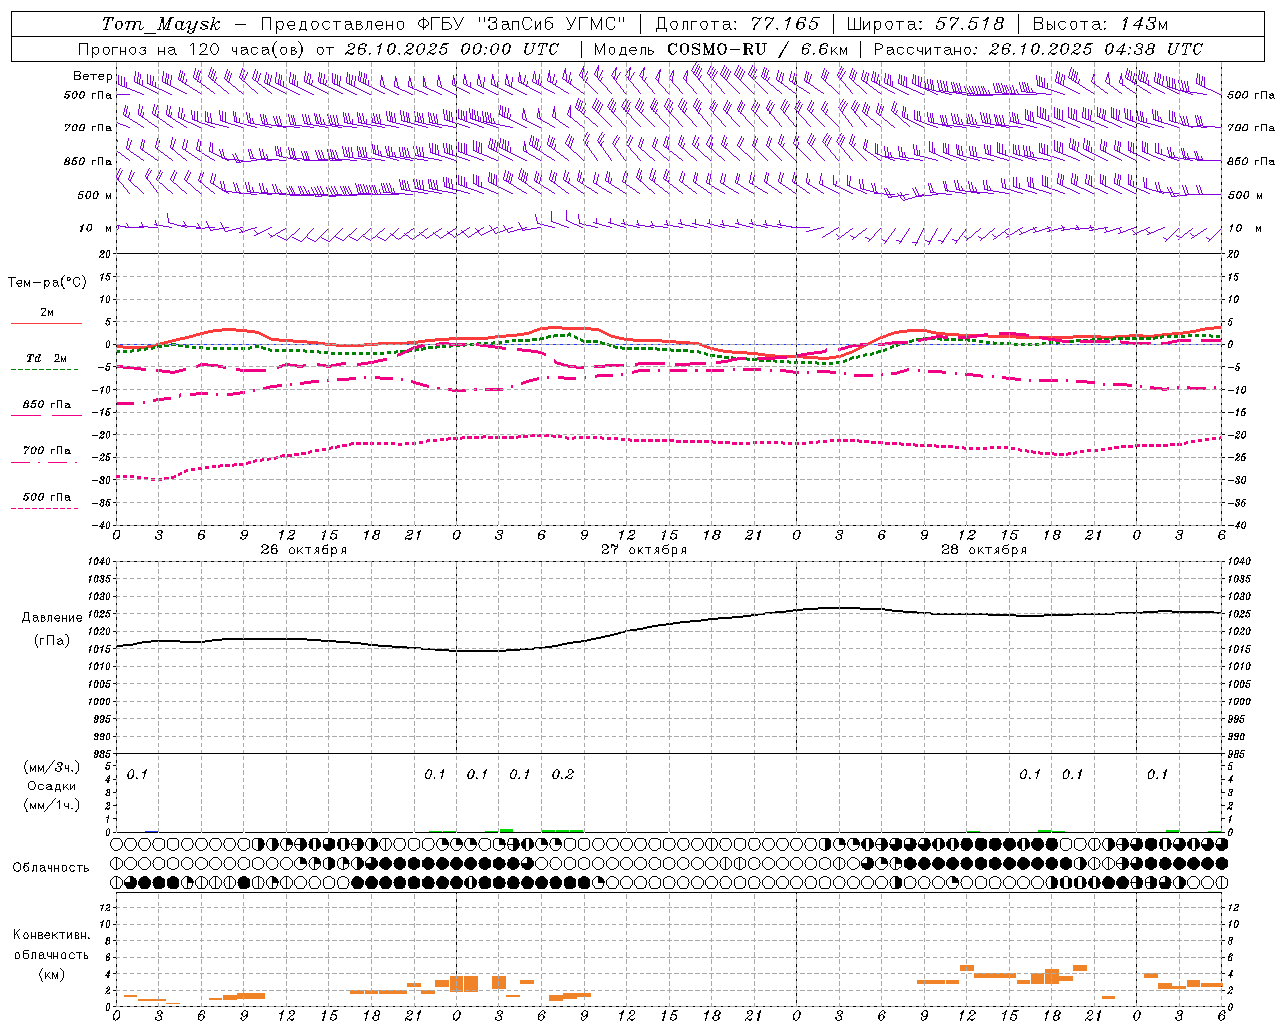Viewport: 1280px width, 1024px height.
Task: Click the "0.2" precipitation value
Action: click(563, 774)
